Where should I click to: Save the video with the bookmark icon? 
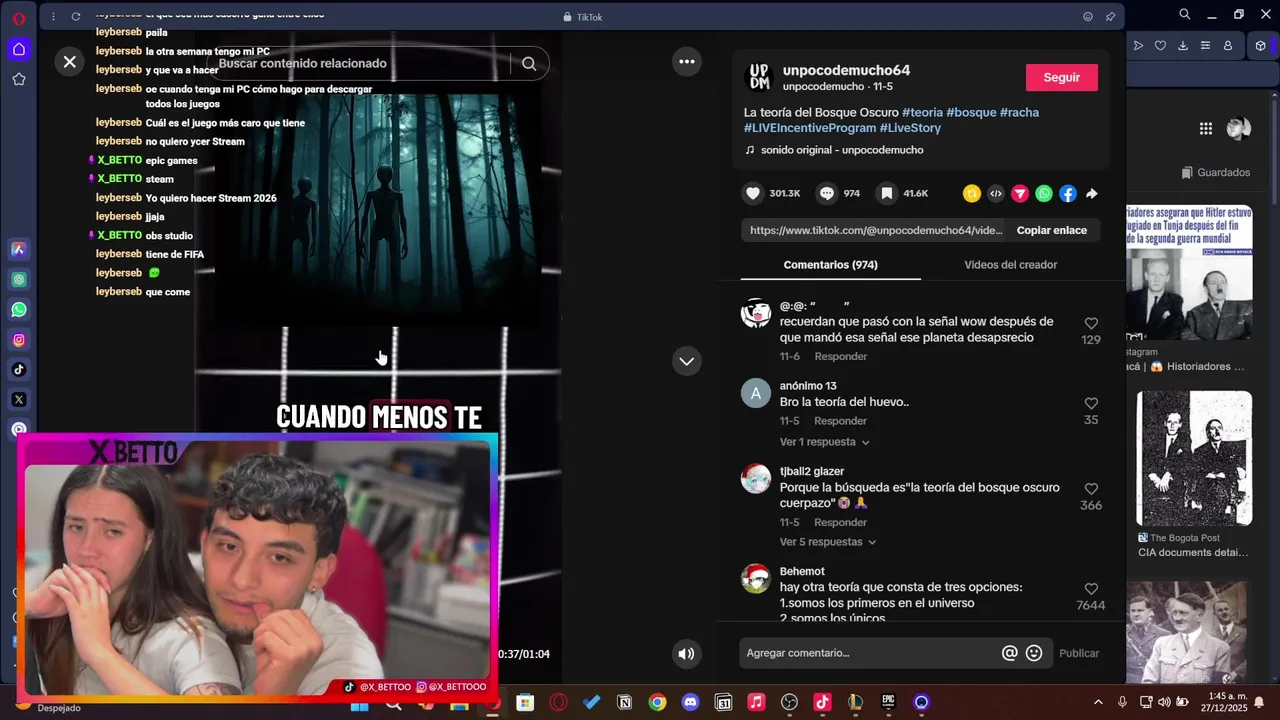point(886,193)
